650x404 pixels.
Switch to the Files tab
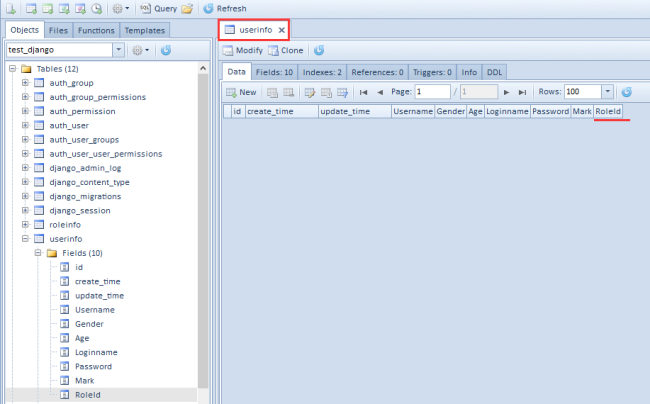(58, 30)
